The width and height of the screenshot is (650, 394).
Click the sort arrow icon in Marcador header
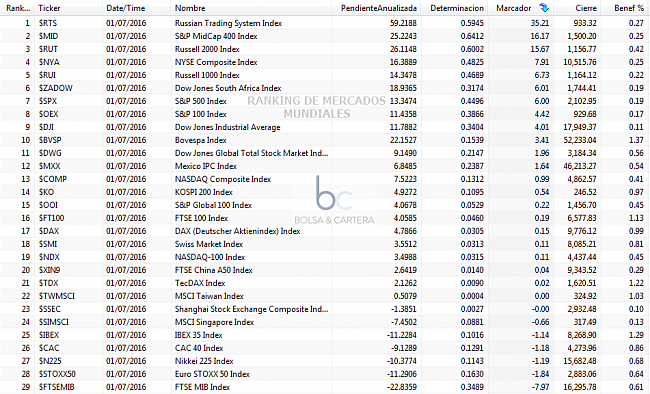(x=544, y=7)
